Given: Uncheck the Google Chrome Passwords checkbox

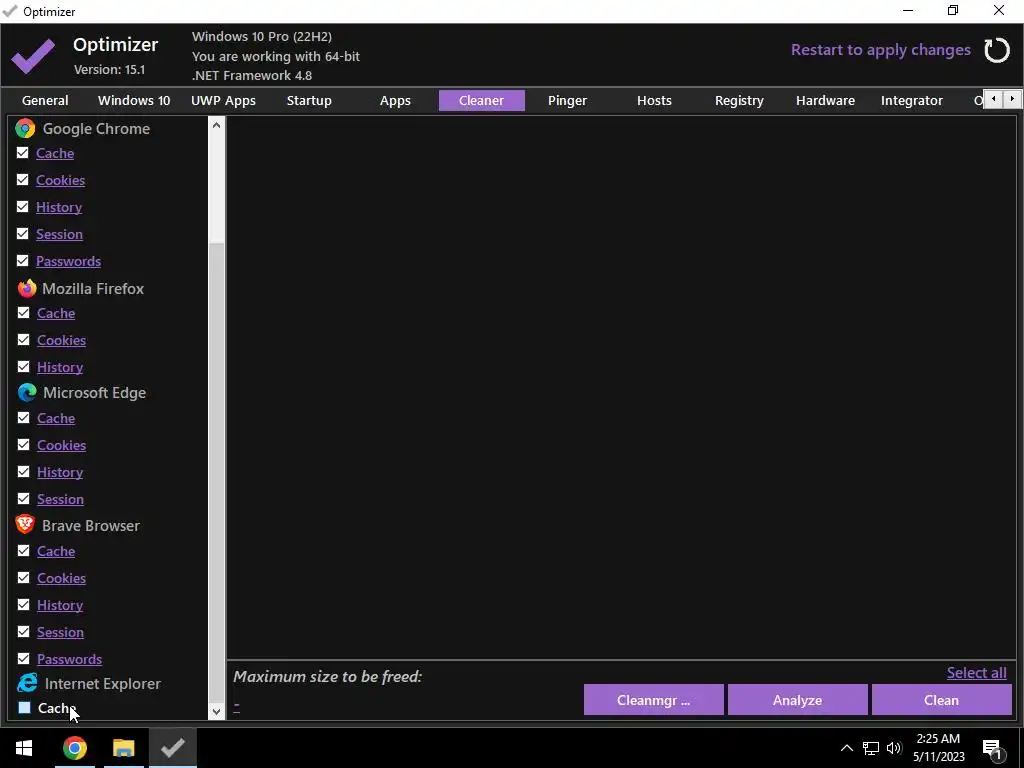Looking at the screenshot, I should (x=23, y=261).
